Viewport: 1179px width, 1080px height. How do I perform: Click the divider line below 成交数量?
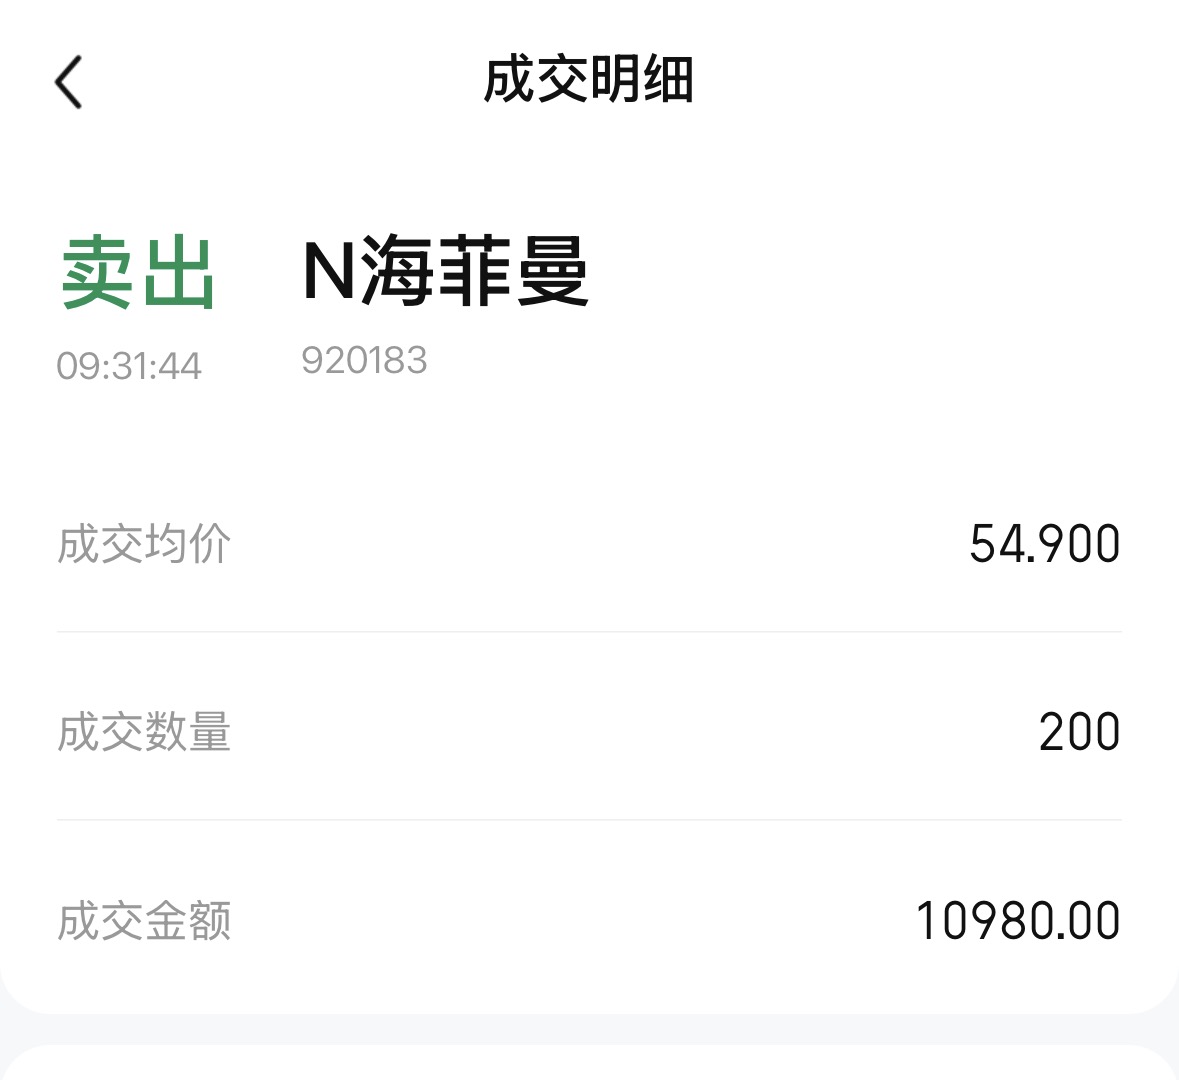coord(588,820)
